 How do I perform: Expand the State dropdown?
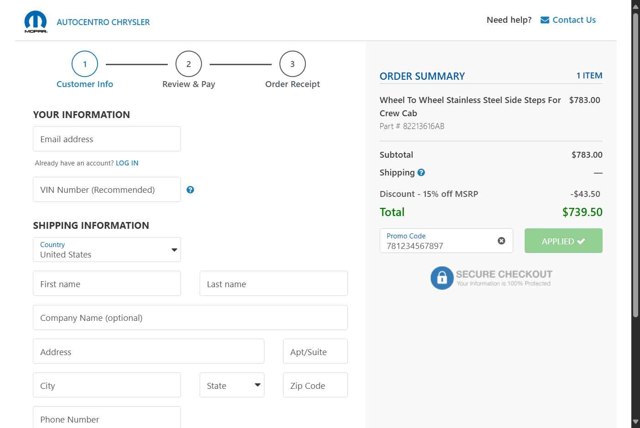(232, 385)
